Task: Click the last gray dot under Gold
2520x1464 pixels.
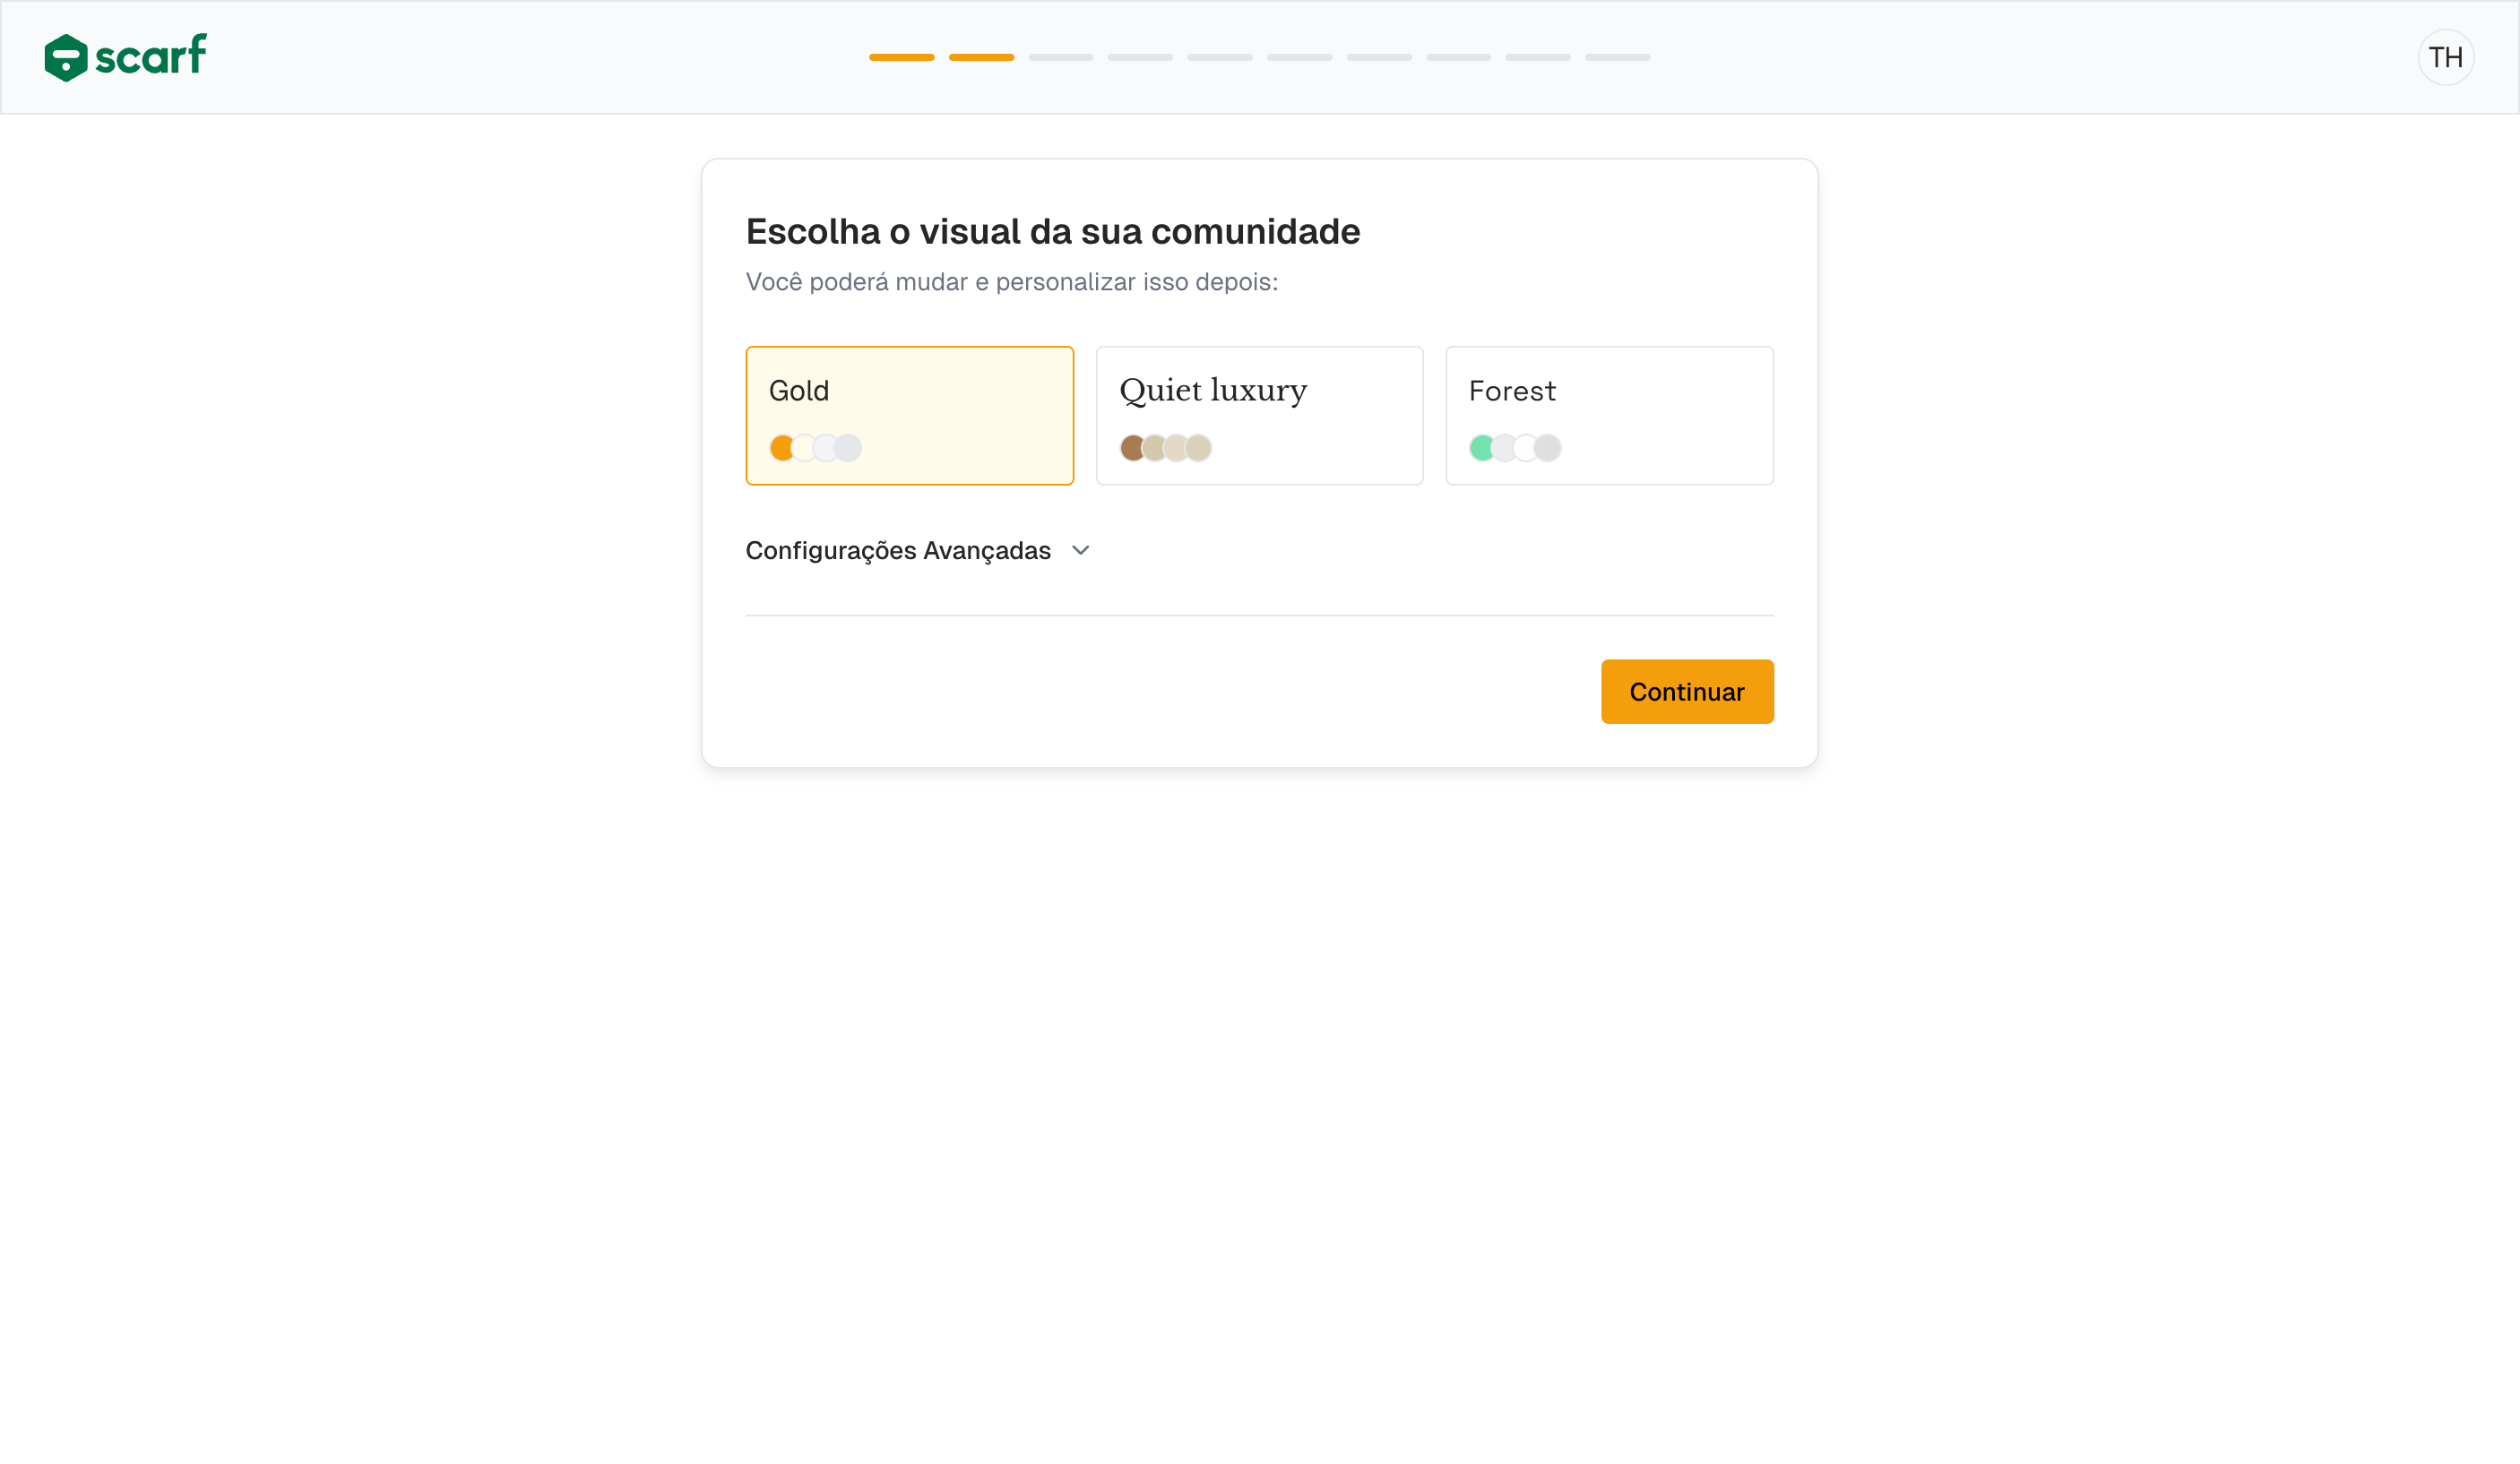Action: pos(849,448)
